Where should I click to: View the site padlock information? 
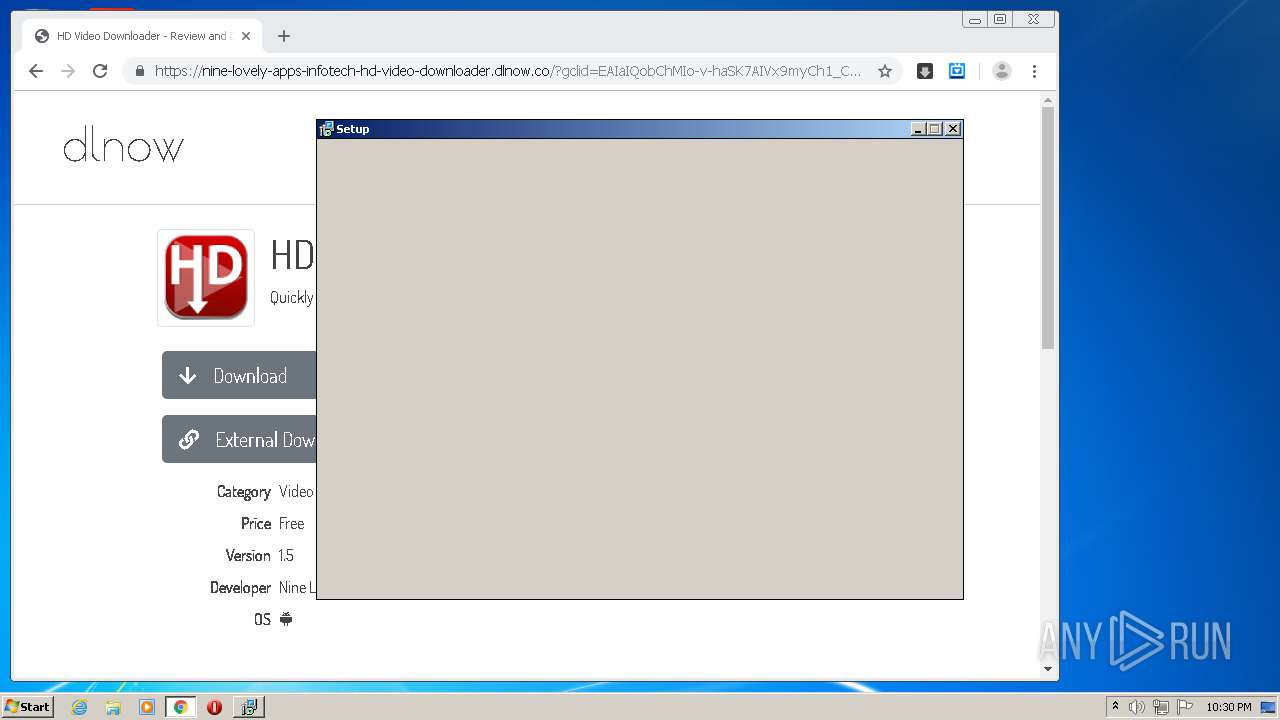click(139, 71)
